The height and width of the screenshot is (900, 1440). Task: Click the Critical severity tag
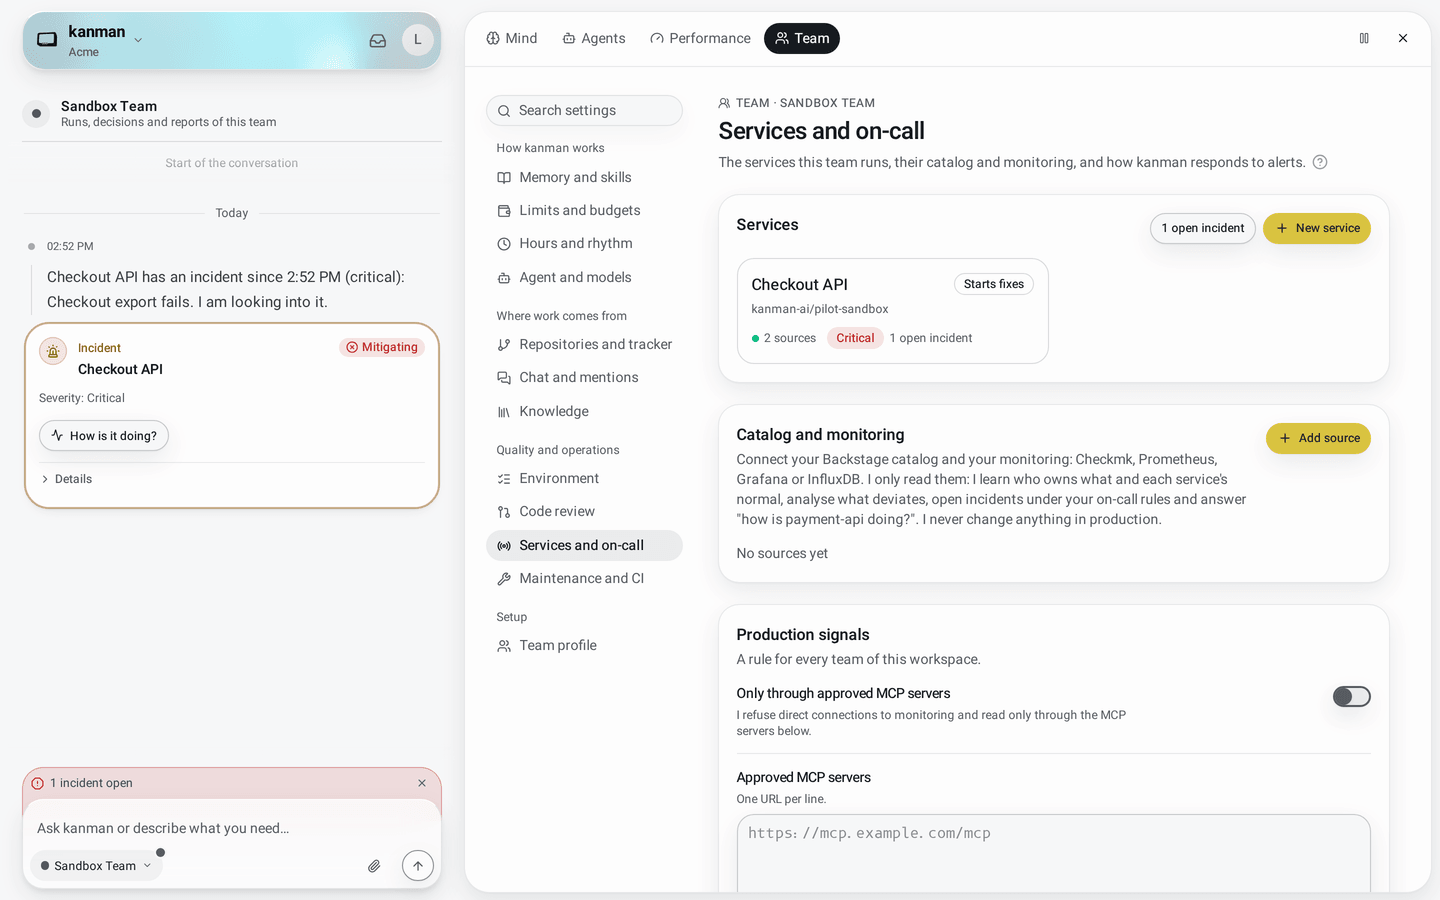[x=855, y=338]
